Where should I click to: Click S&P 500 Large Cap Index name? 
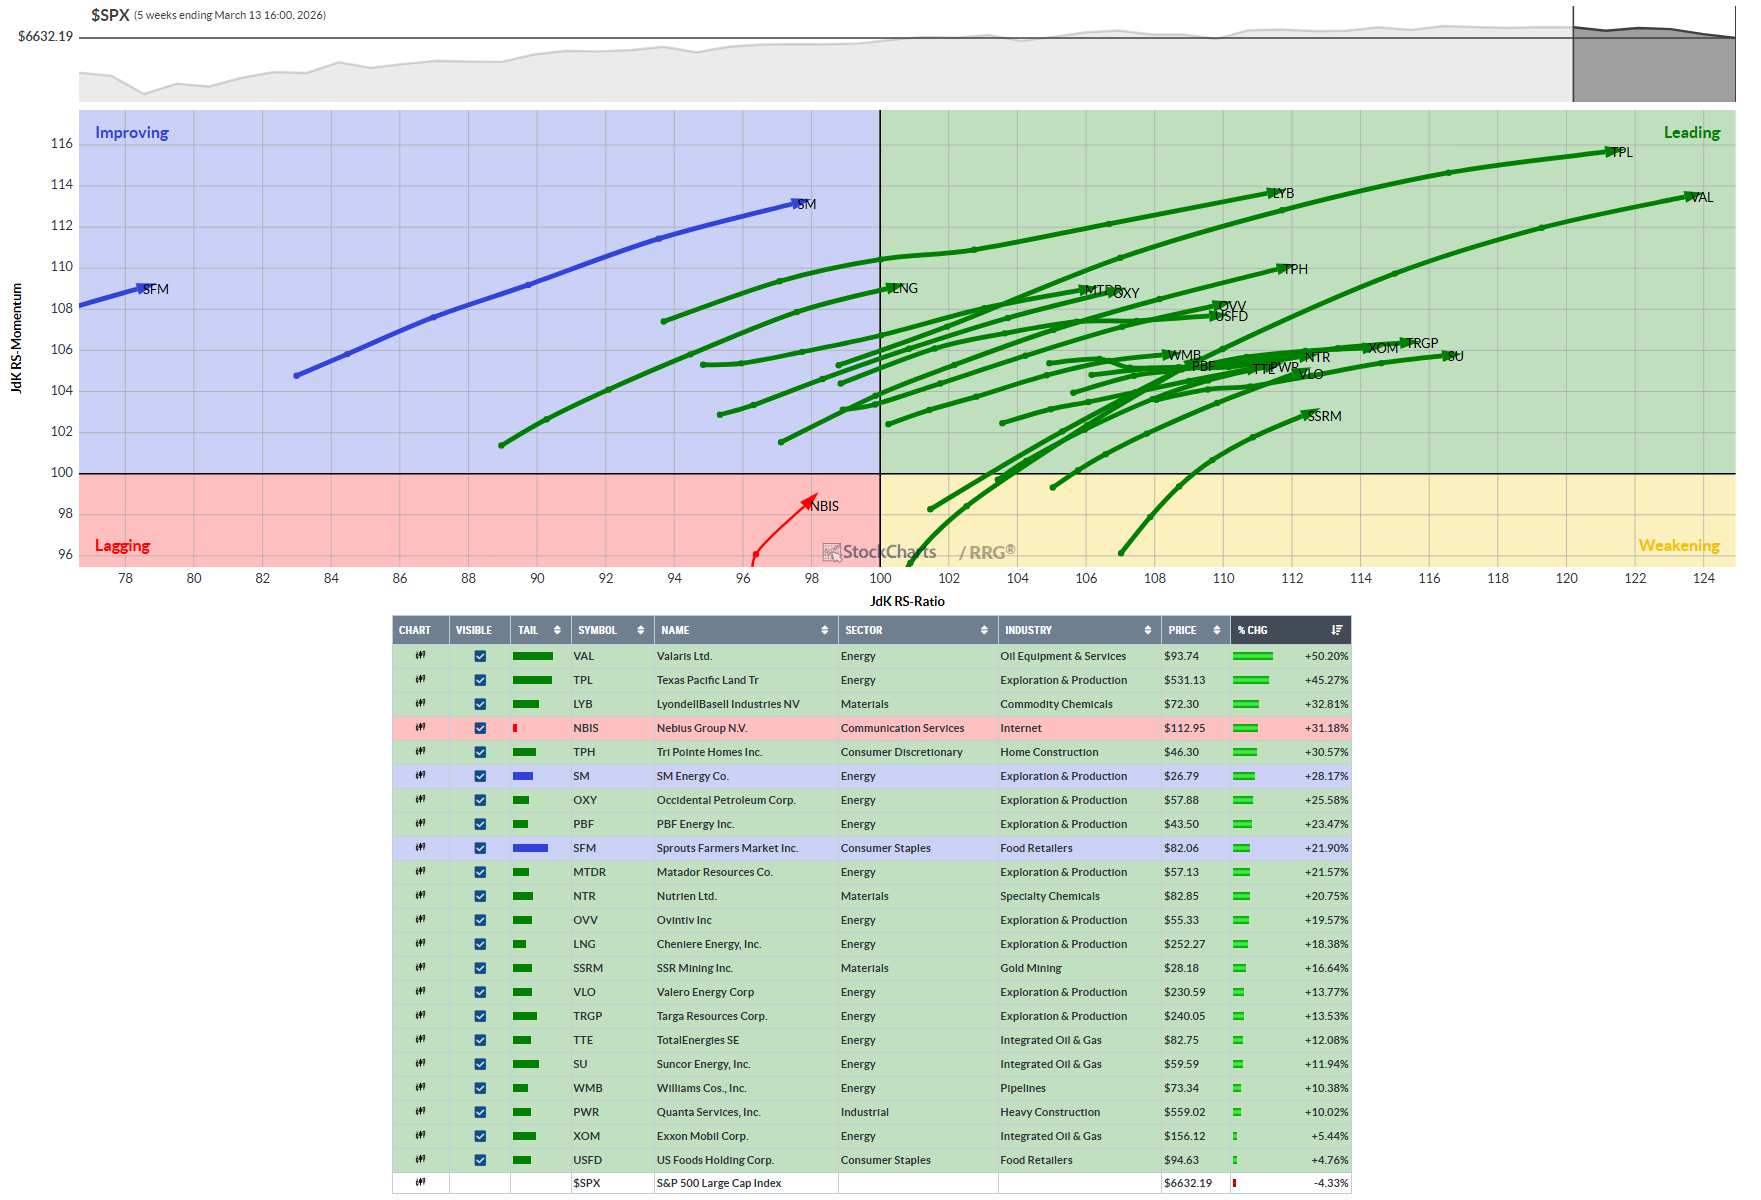click(x=719, y=1183)
